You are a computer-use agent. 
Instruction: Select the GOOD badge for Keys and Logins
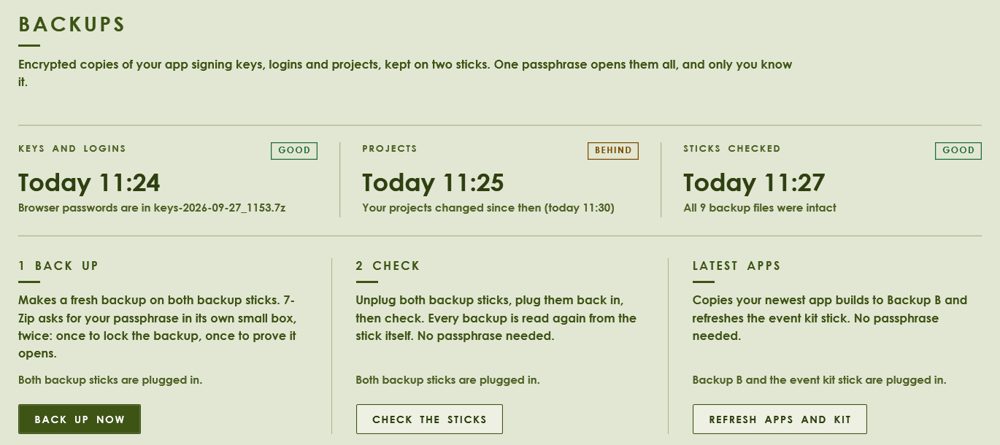(294, 150)
